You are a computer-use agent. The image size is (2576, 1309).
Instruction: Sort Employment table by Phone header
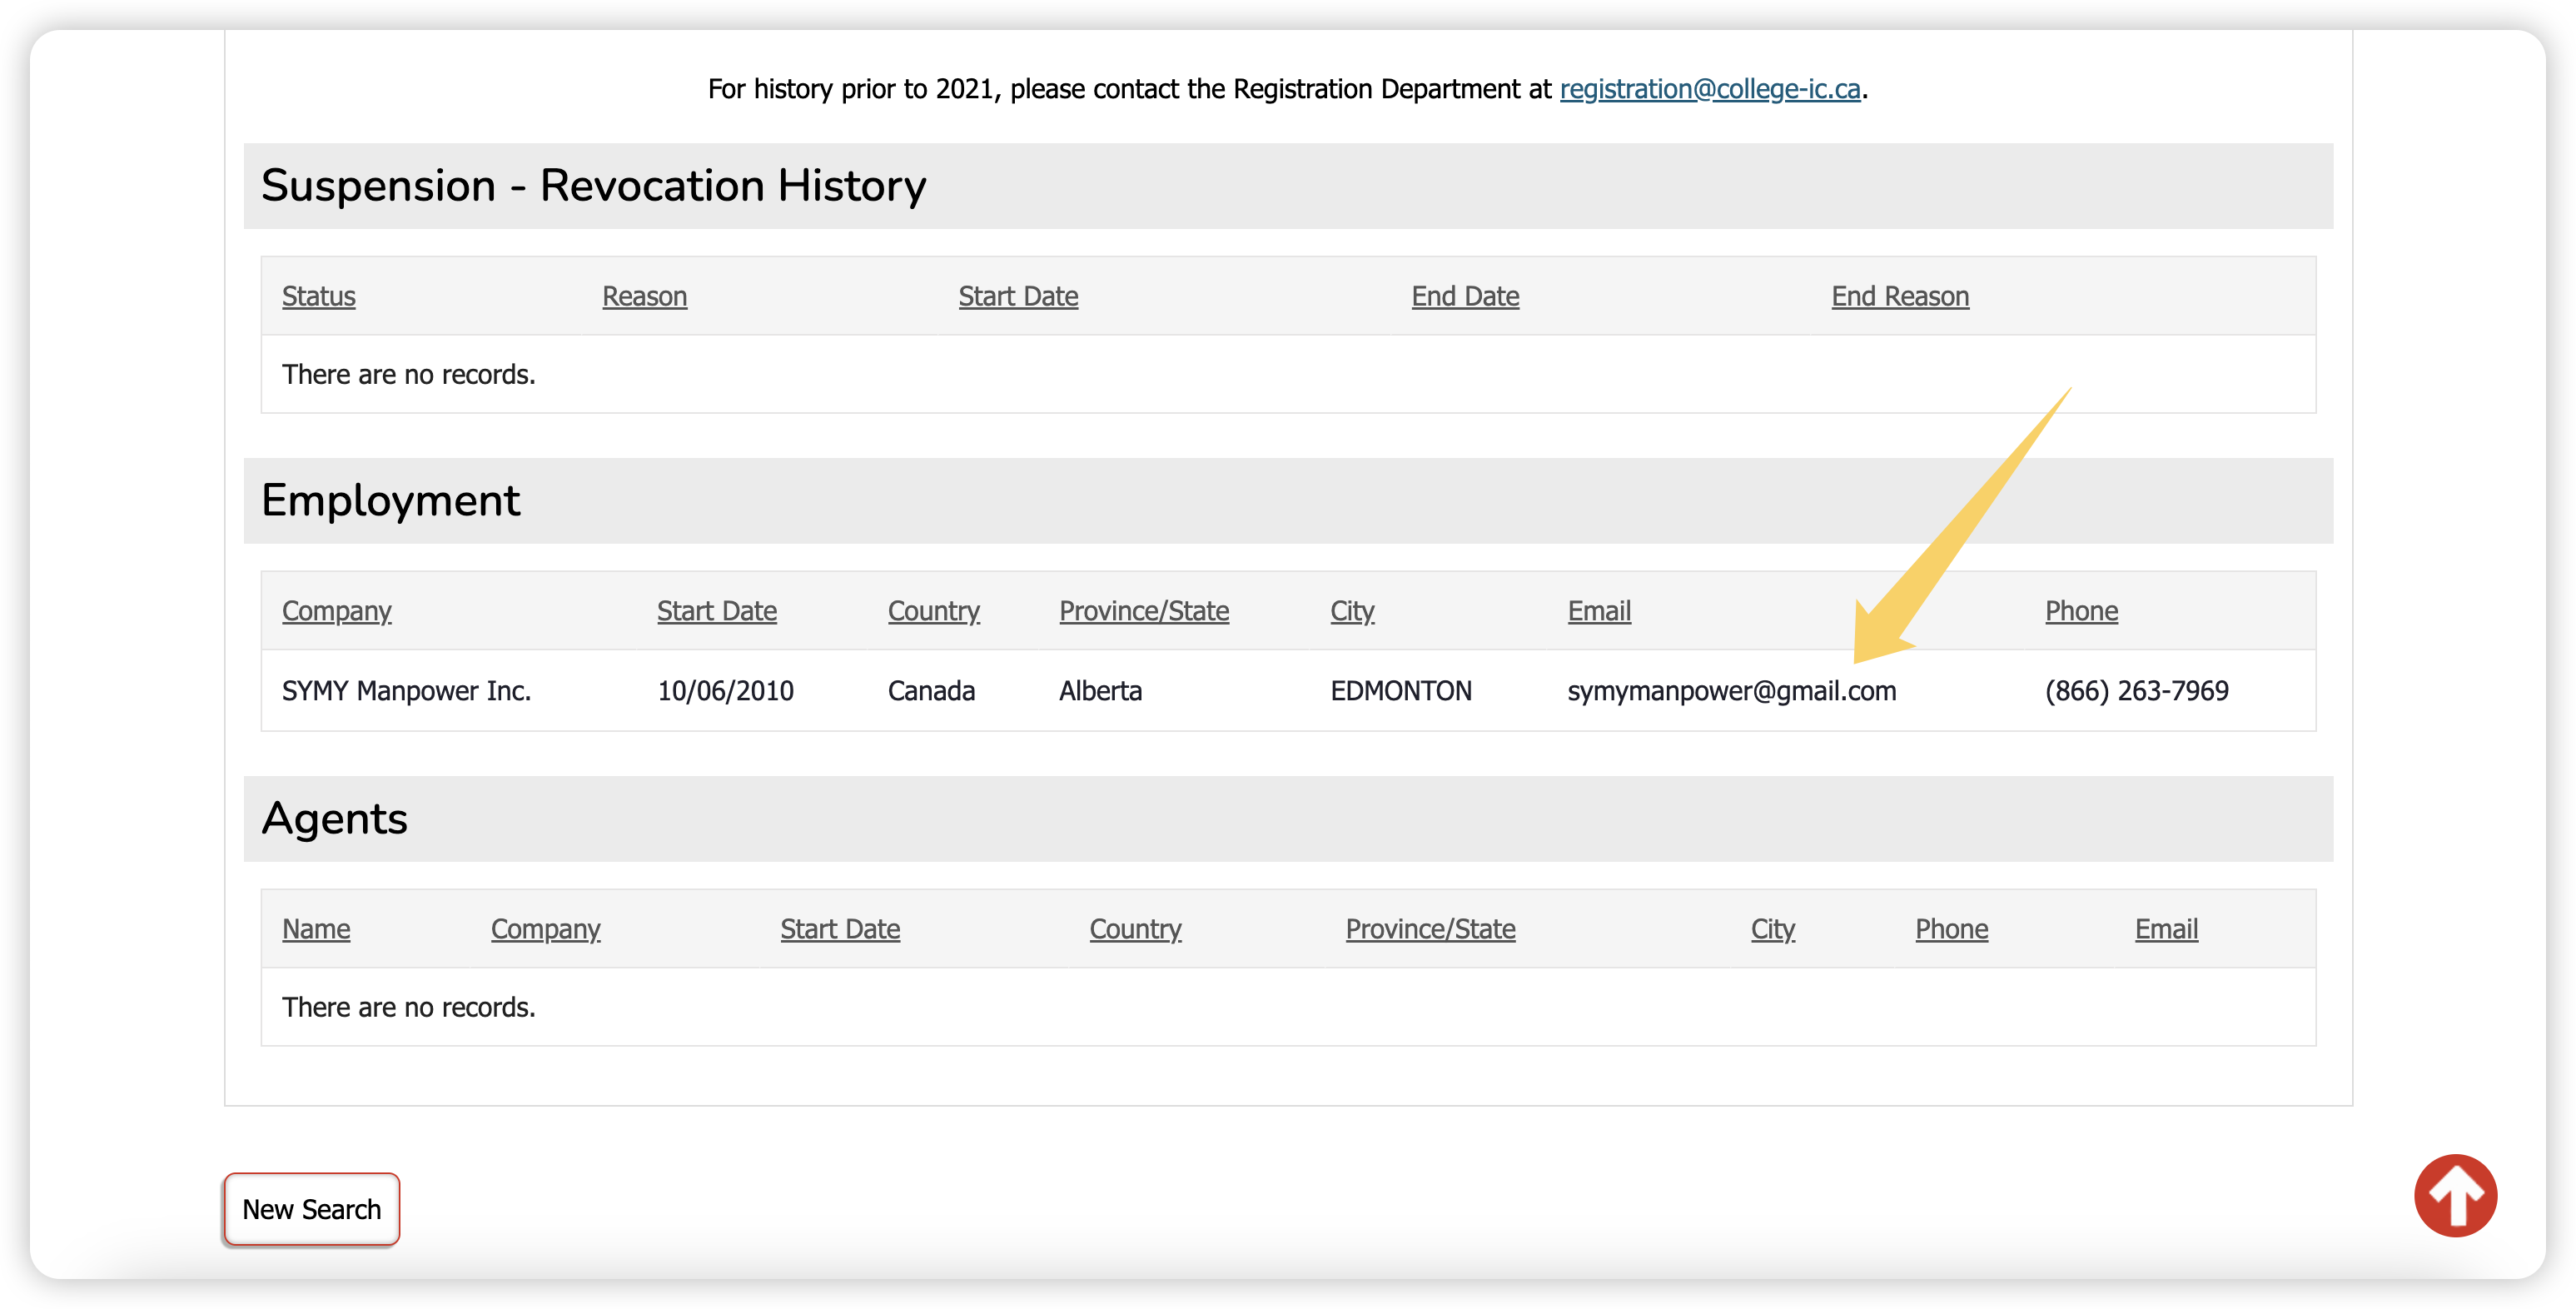pos(2081,611)
